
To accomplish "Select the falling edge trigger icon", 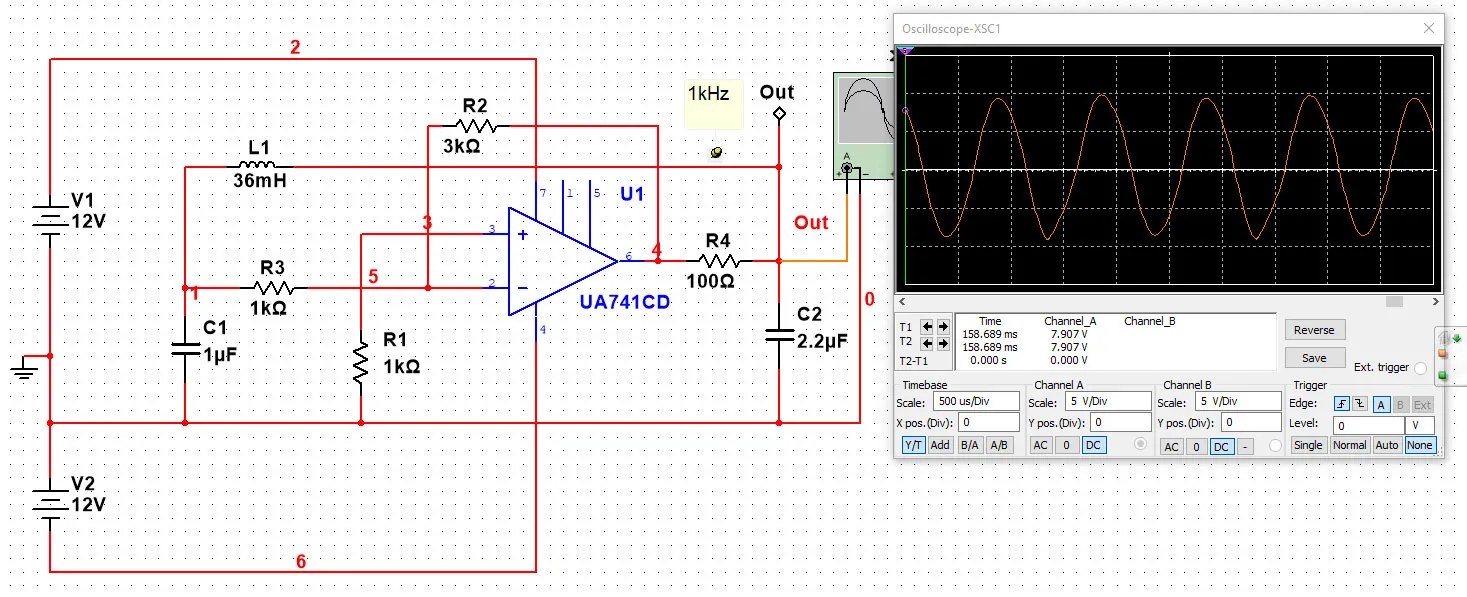I will 1360,404.
